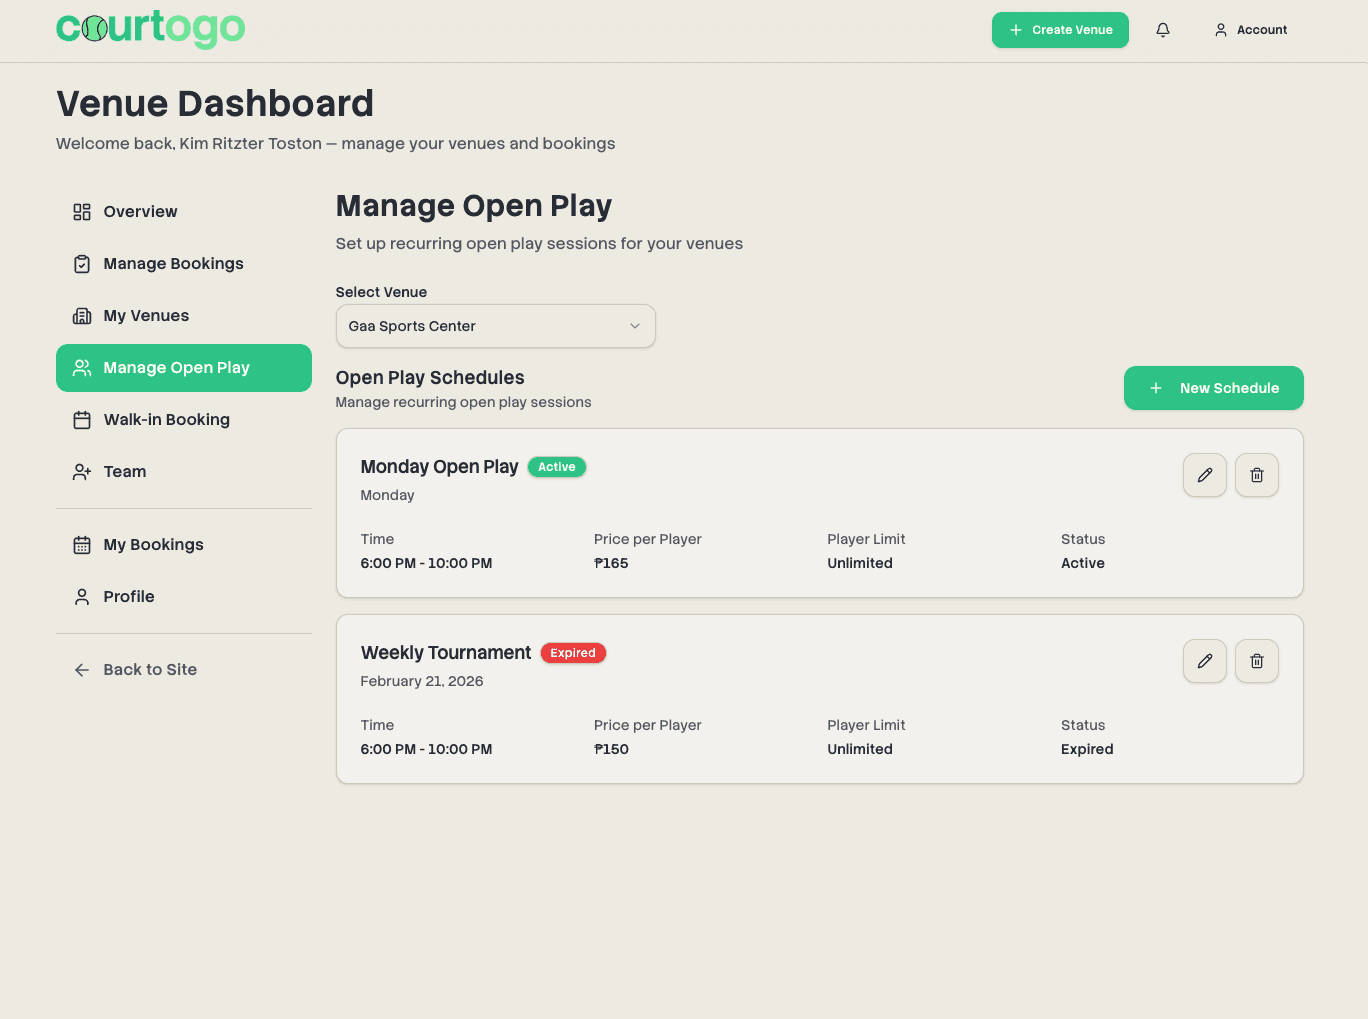Click the courtogo logo
Viewport: 1368px width, 1019px height.
pyautogui.click(x=151, y=29)
